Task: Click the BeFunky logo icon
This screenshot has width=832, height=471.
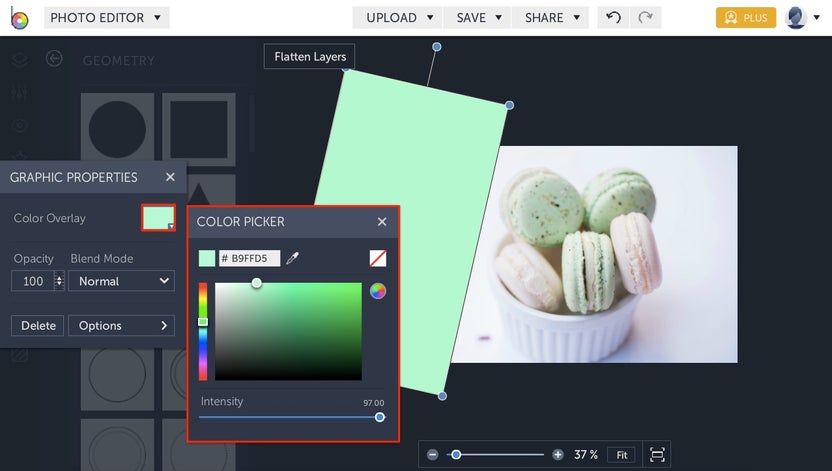Action: tap(19, 18)
